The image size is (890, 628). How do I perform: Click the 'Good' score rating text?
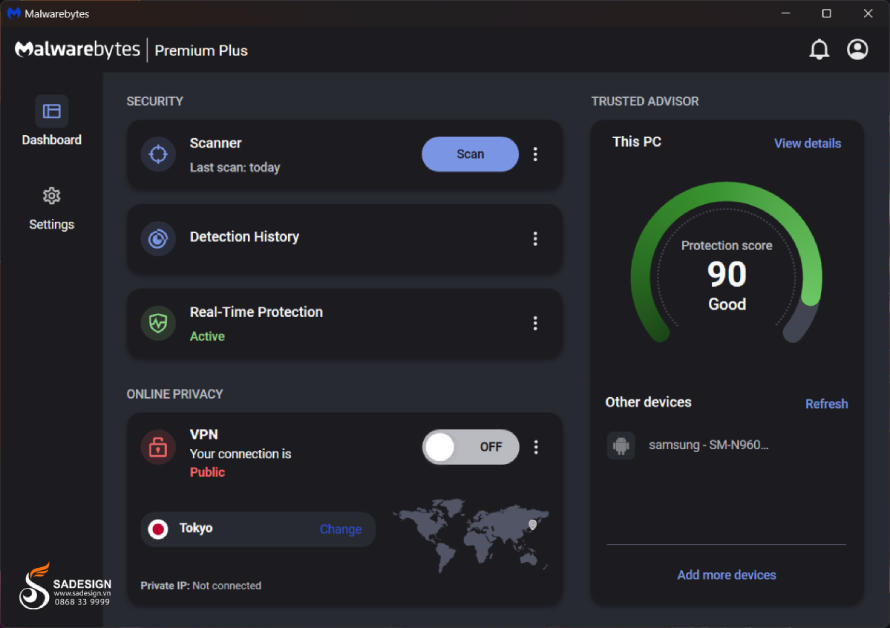727,304
